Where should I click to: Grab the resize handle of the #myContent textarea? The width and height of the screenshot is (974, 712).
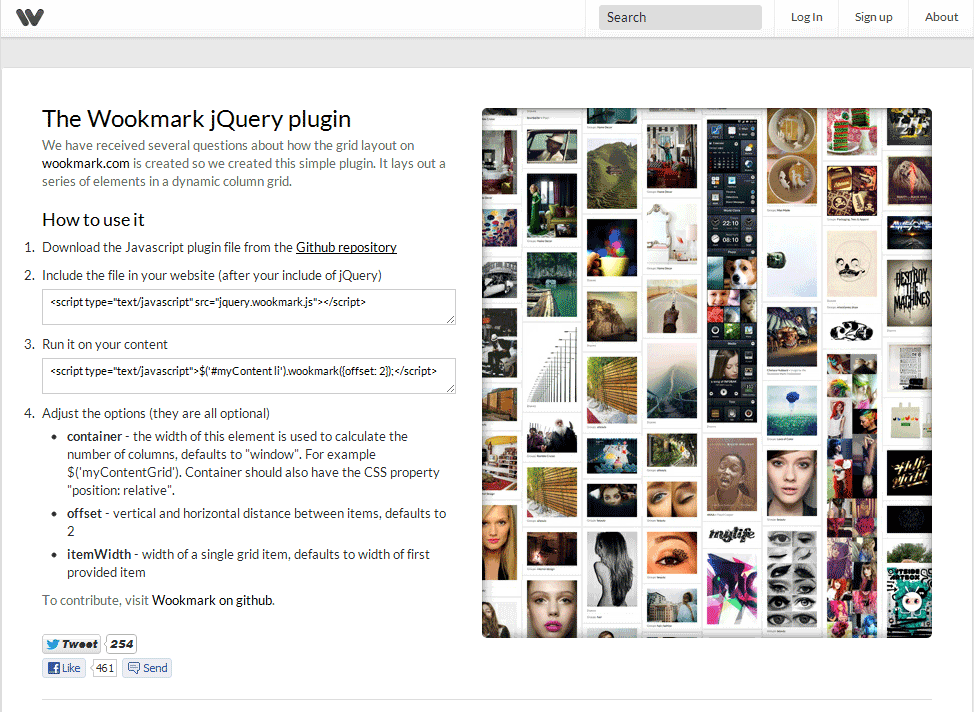450,388
